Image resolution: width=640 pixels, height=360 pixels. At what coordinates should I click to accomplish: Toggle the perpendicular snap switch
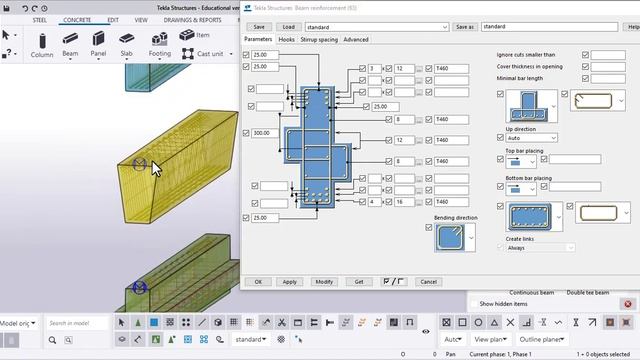pos(527,322)
